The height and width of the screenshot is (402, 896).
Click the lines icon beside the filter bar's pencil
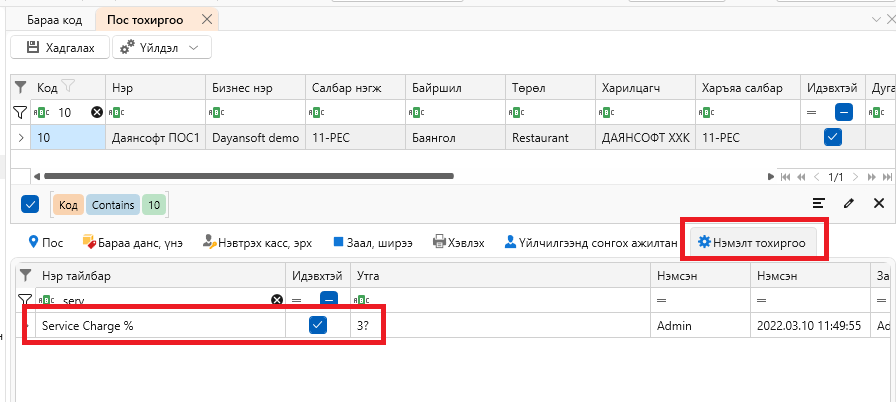pyautogui.click(x=819, y=203)
